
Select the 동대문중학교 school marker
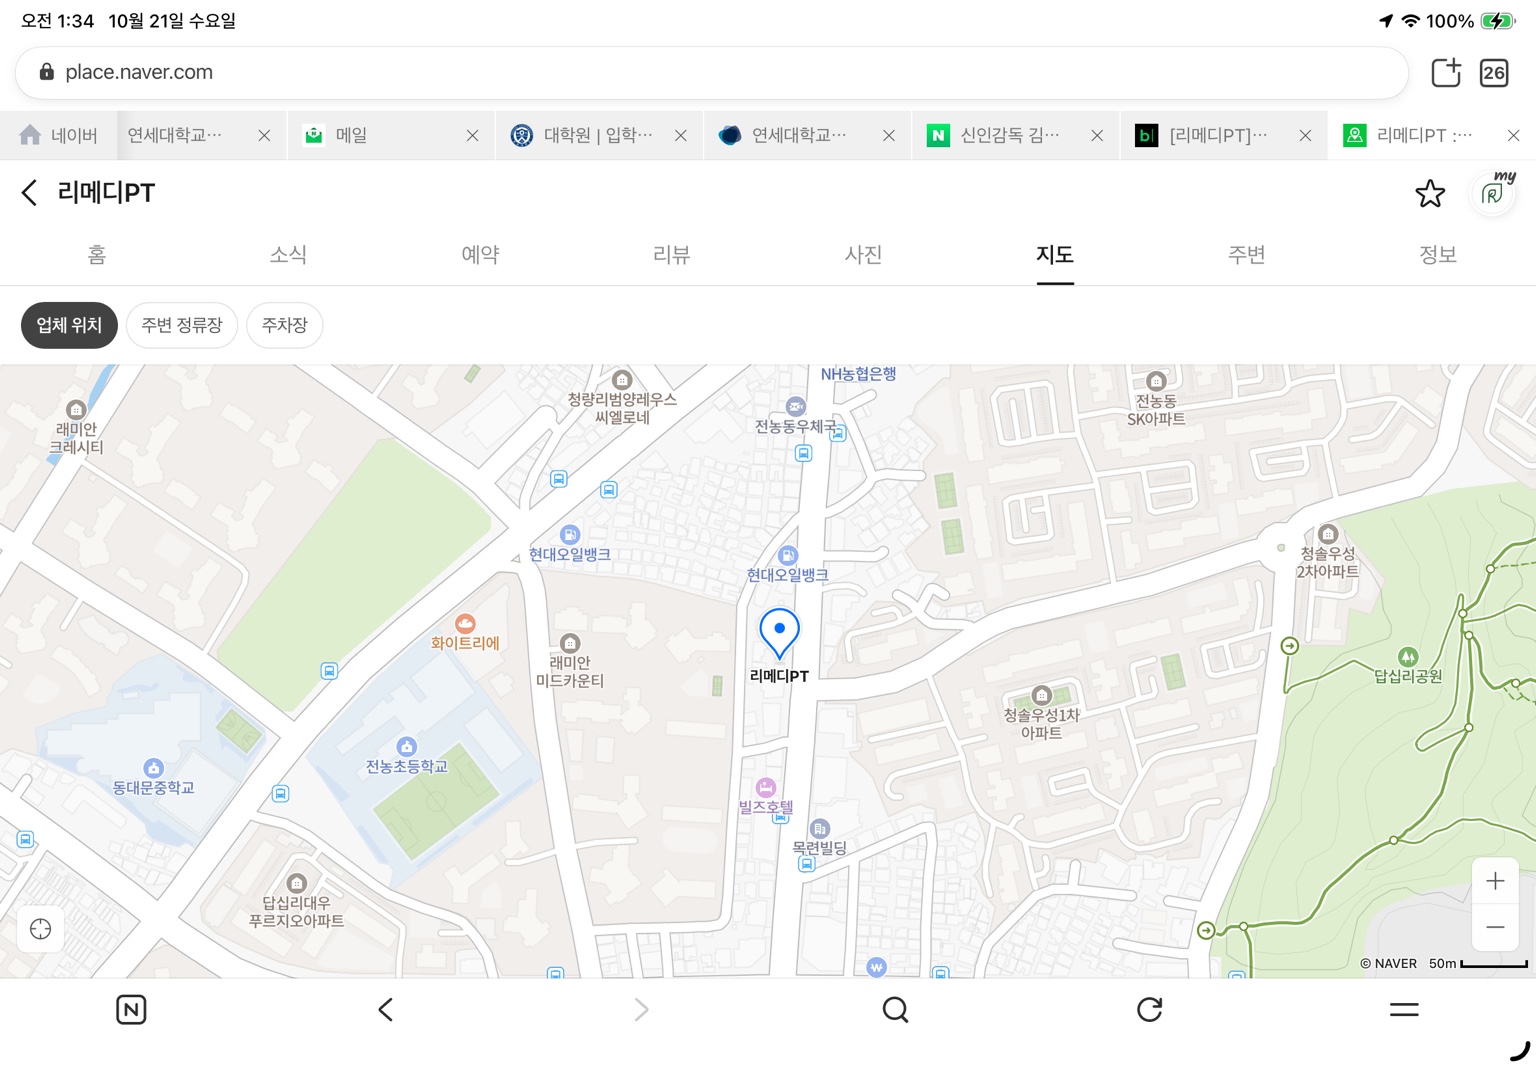point(153,768)
